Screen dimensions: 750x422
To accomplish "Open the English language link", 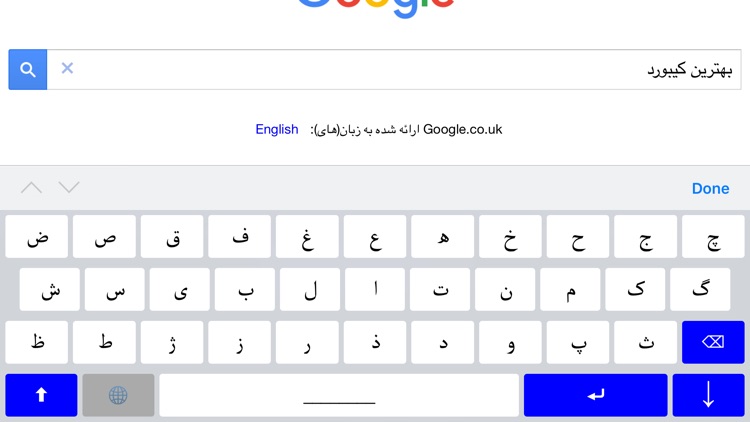I will click(x=277, y=129).
